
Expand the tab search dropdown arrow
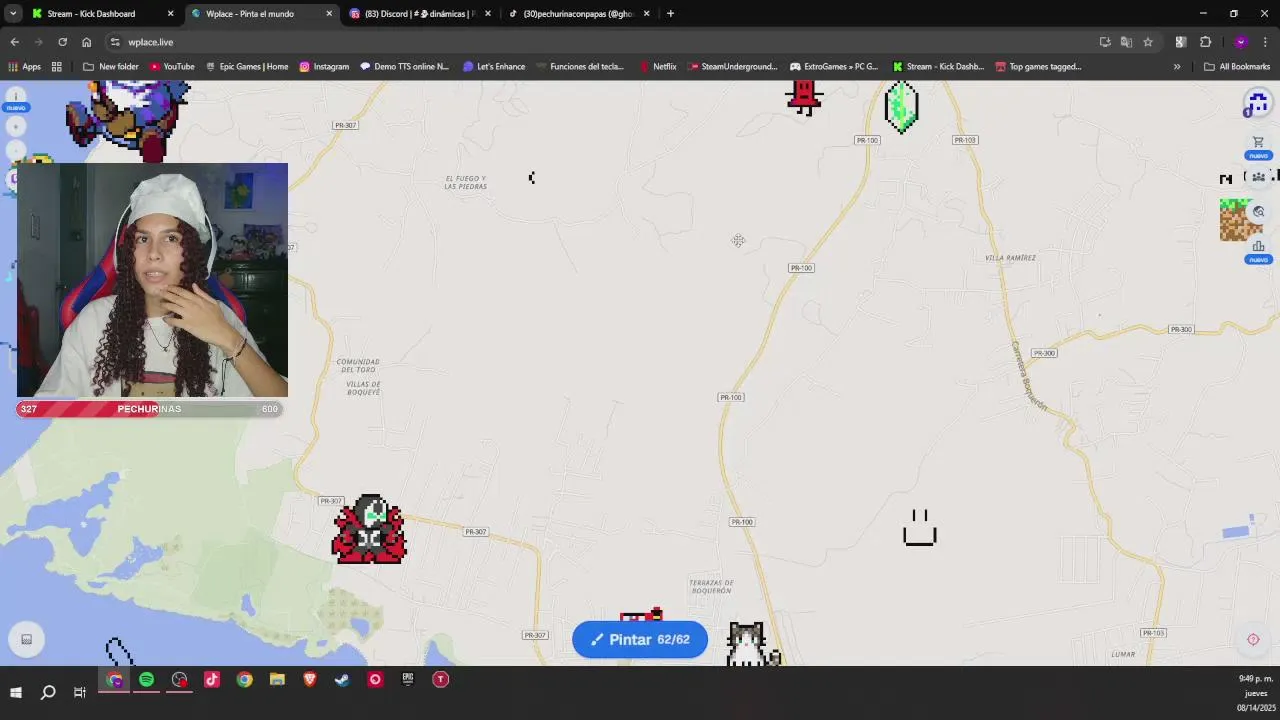tap(12, 14)
